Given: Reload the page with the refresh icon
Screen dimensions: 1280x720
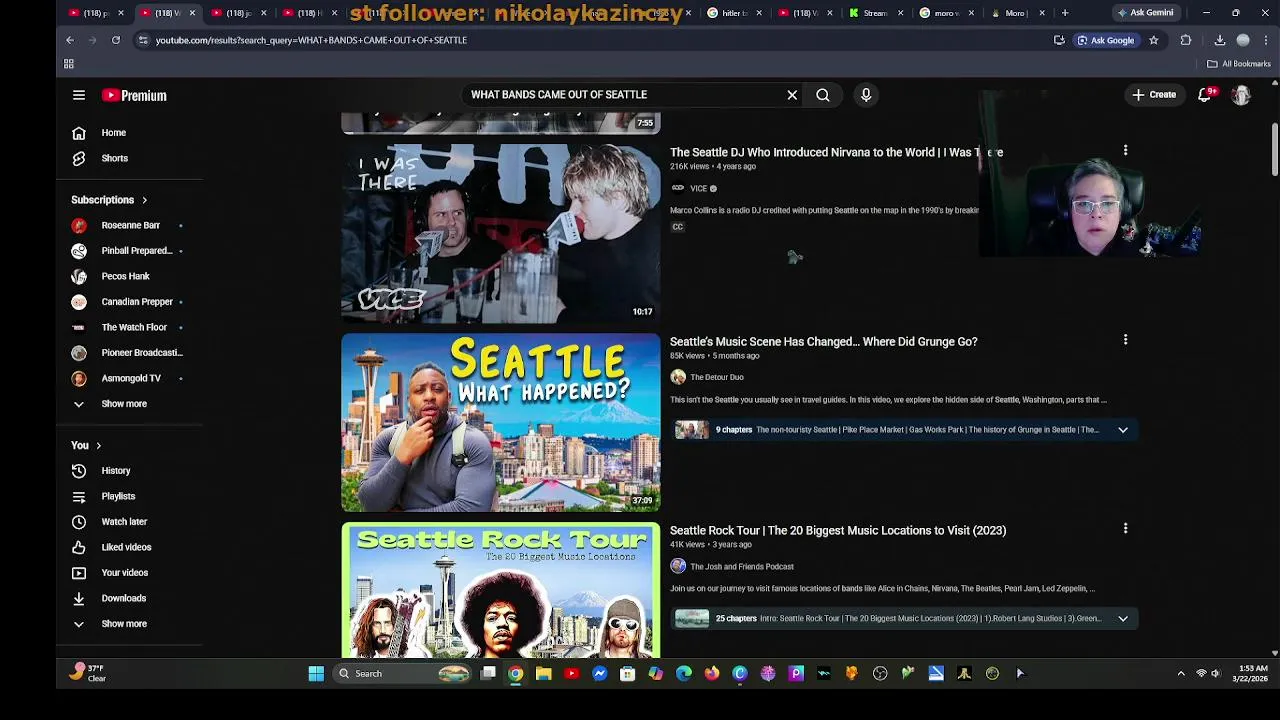Looking at the screenshot, I should [x=116, y=40].
